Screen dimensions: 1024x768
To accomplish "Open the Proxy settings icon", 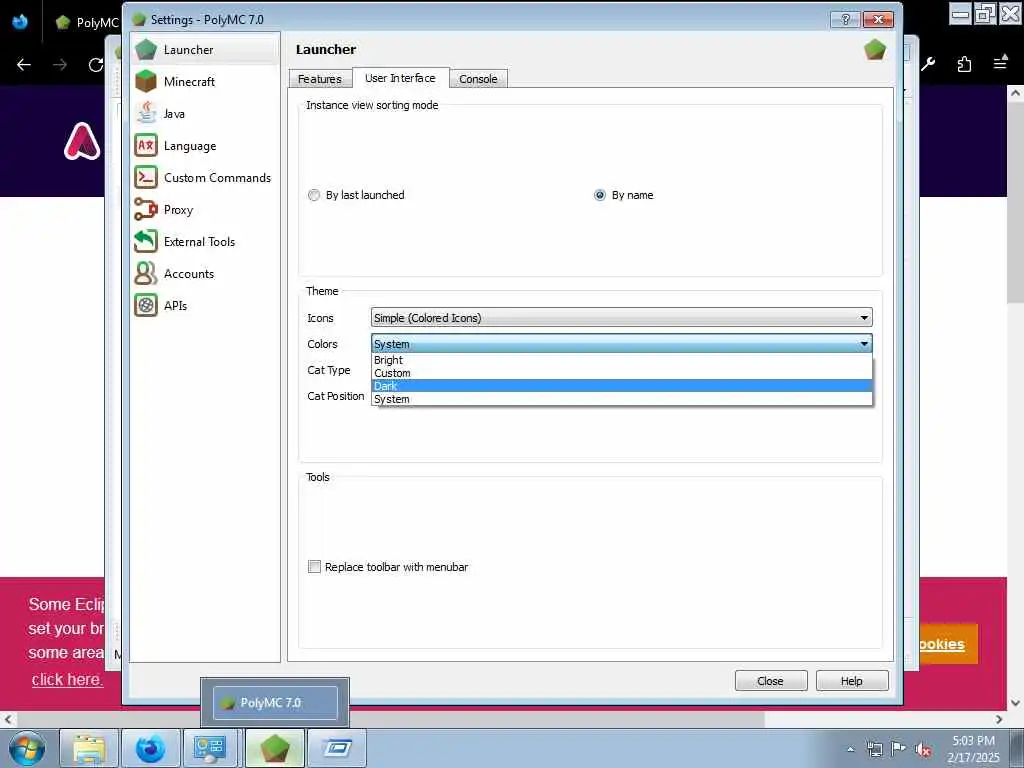I will [146, 210].
